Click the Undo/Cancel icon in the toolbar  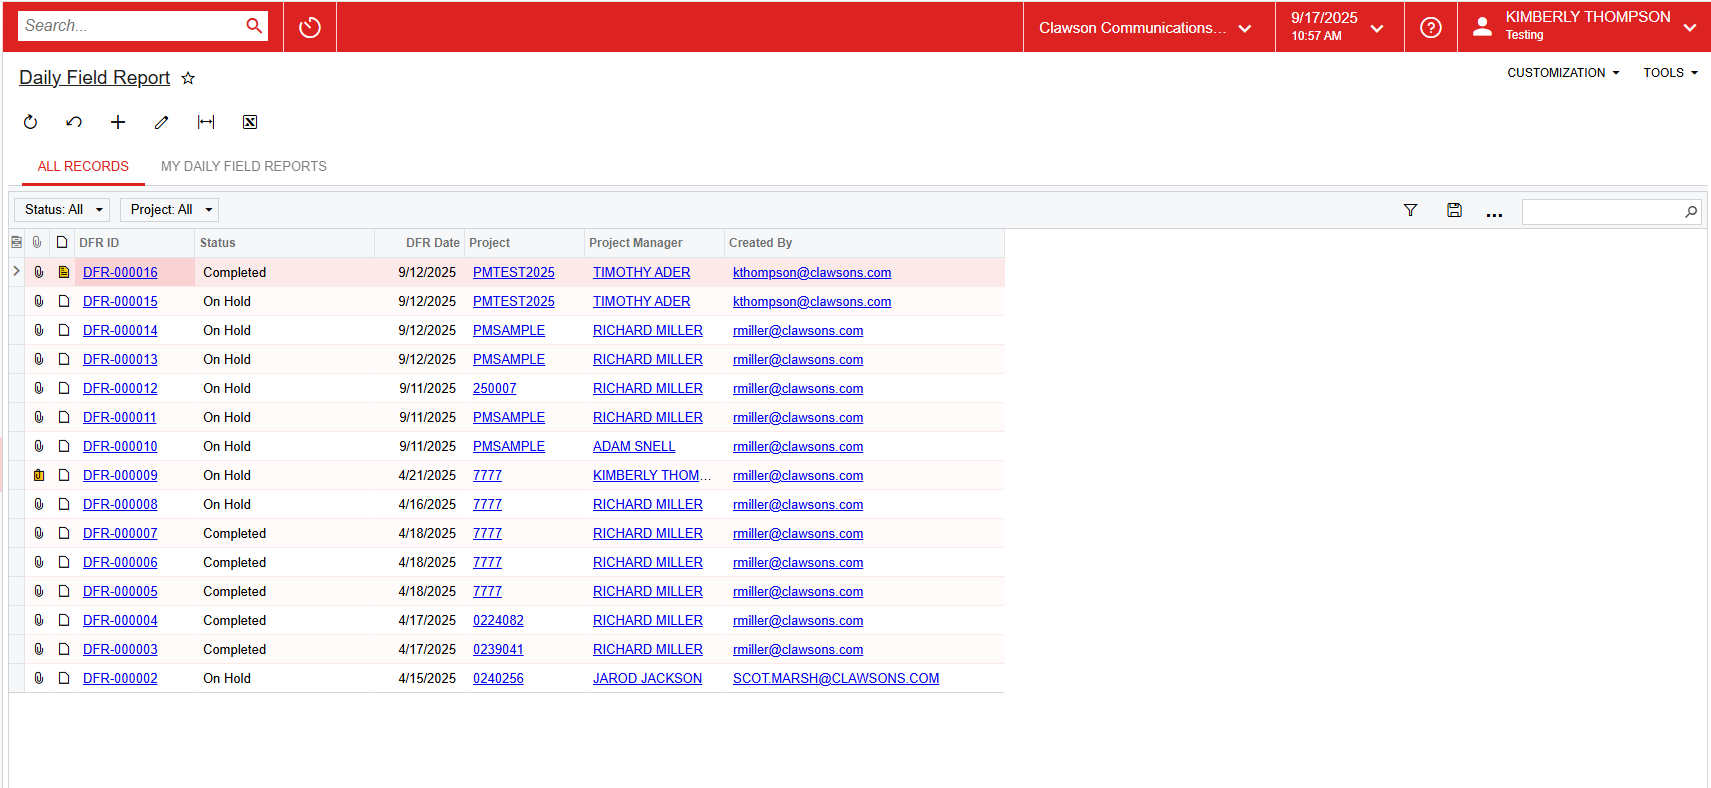point(74,122)
